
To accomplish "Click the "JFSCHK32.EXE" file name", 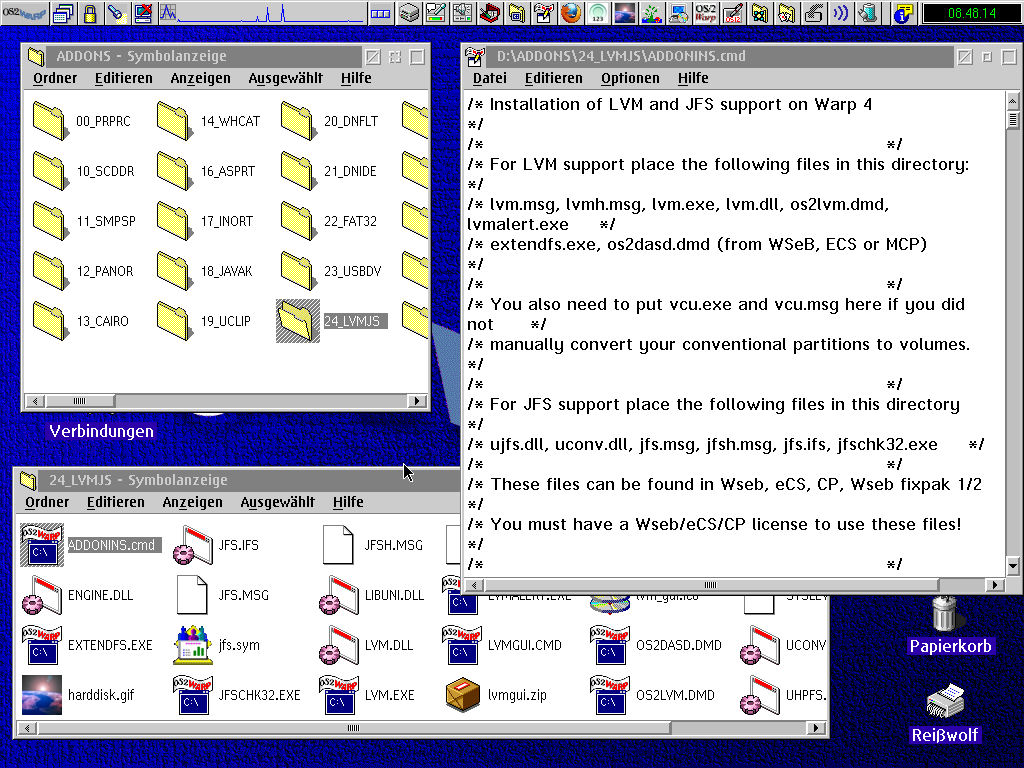I will point(259,696).
